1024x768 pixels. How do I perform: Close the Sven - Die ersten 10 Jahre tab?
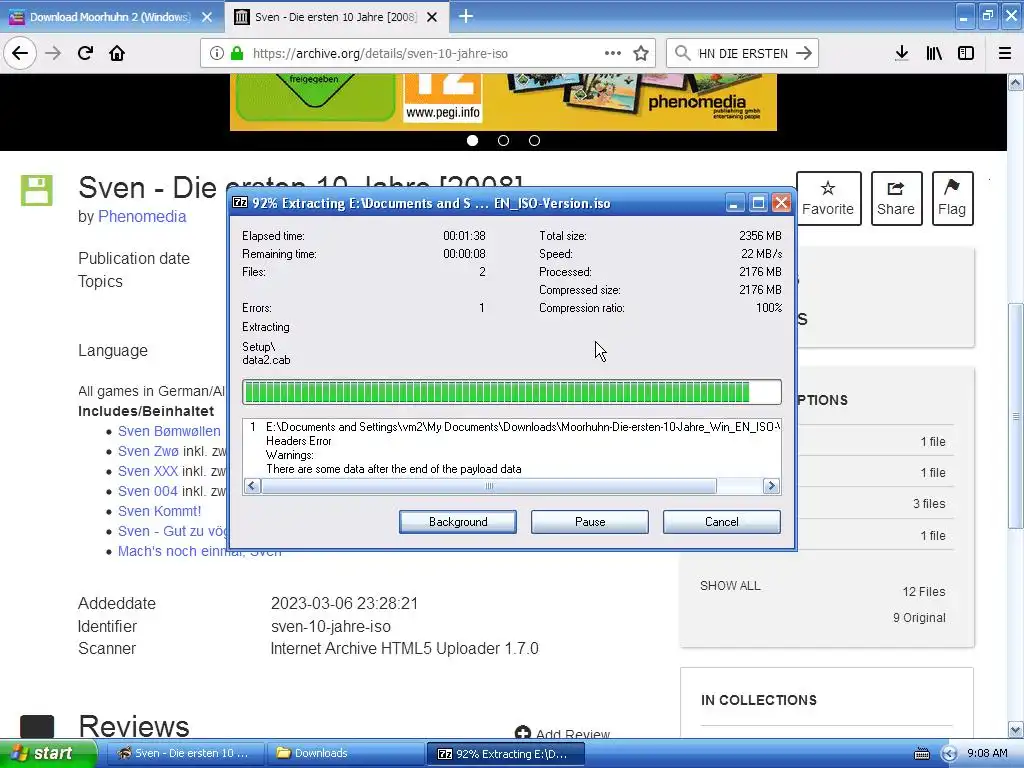click(432, 17)
